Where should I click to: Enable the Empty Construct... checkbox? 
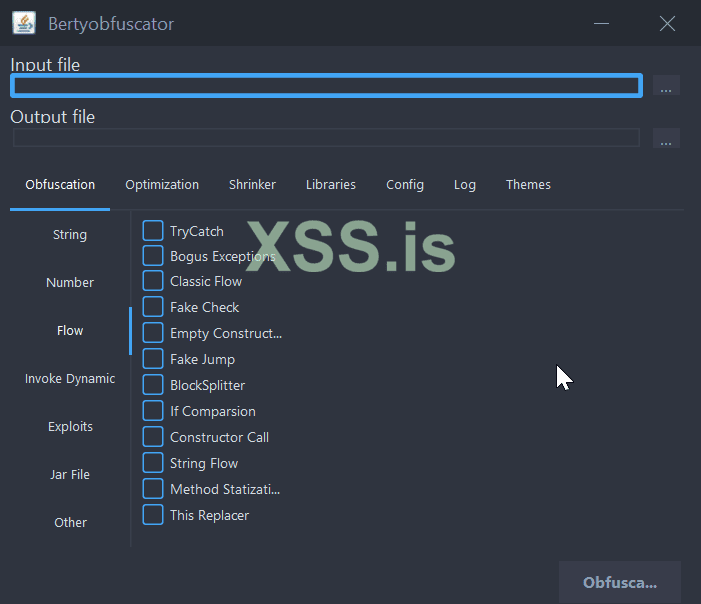tap(153, 333)
